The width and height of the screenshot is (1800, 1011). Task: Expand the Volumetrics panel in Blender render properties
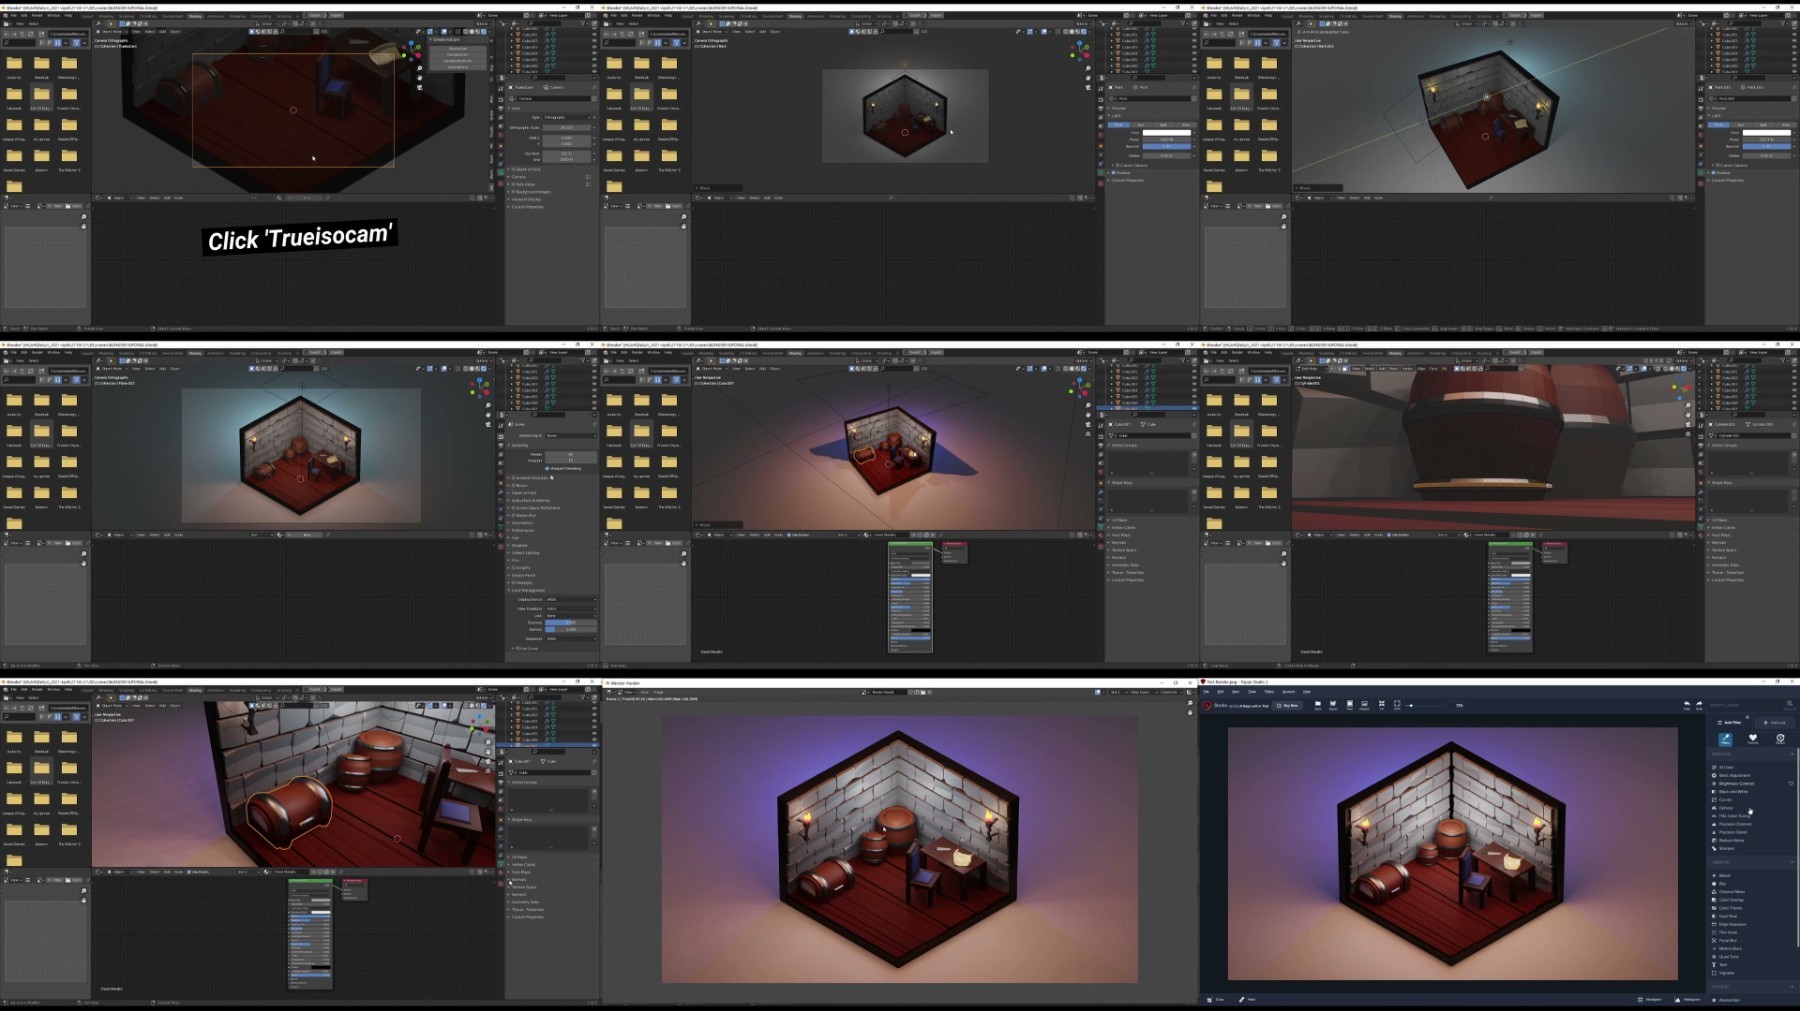[522, 523]
